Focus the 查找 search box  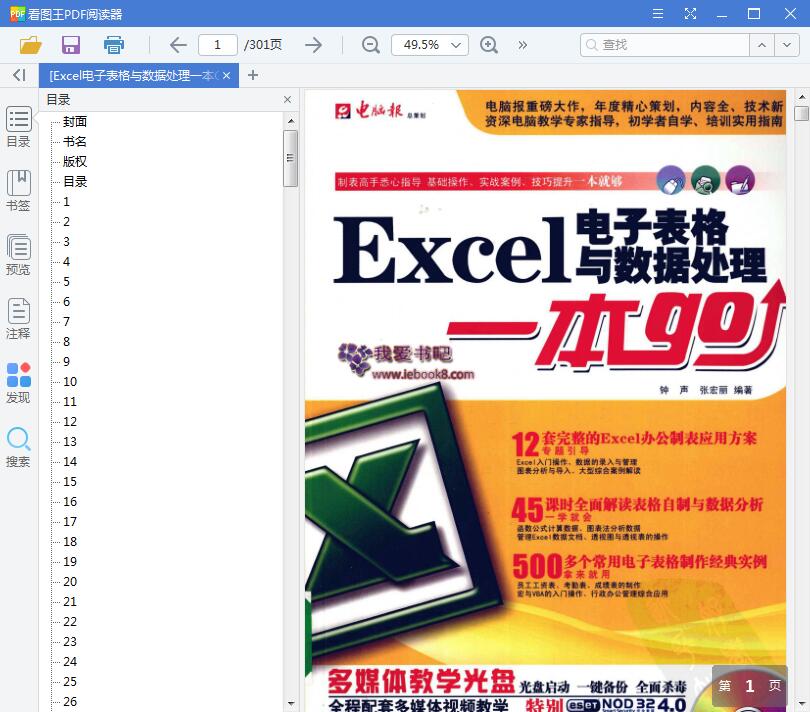(665, 45)
